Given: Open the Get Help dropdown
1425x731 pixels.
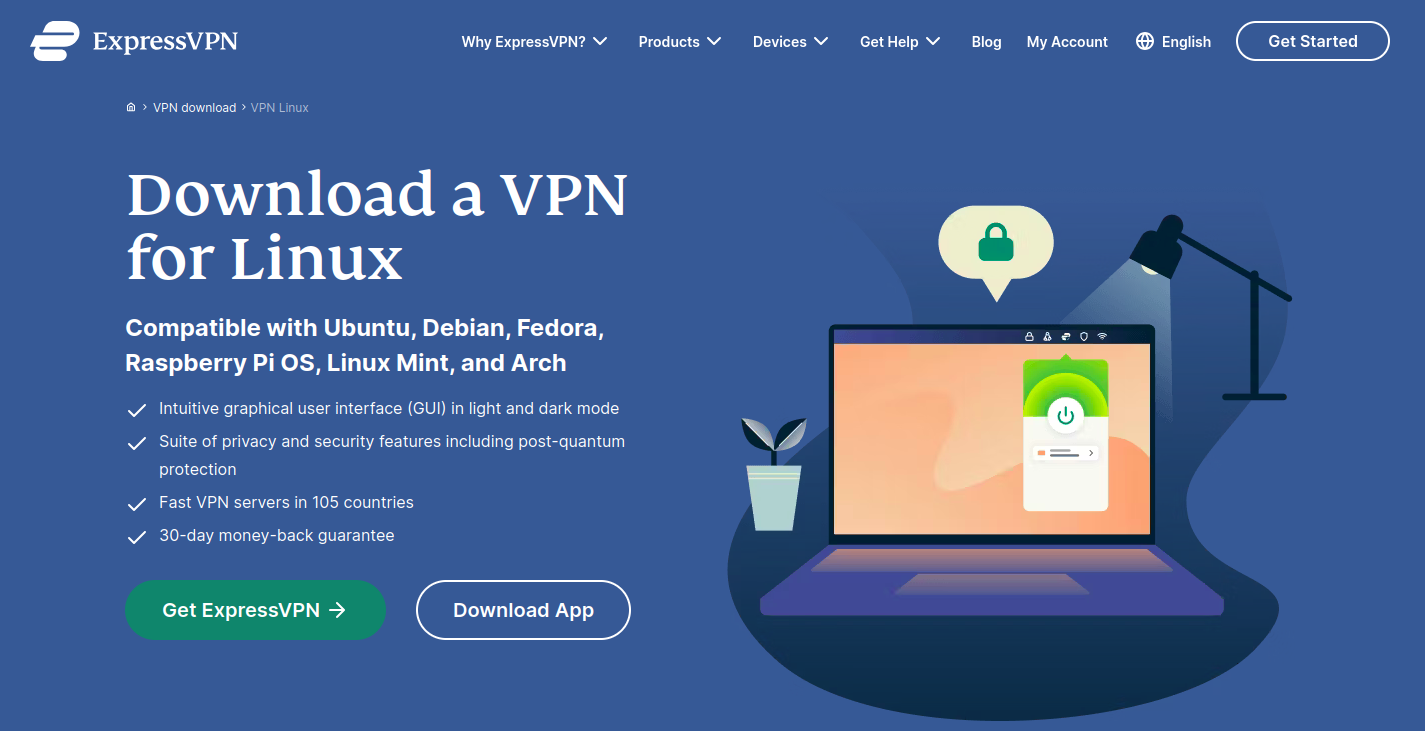Looking at the screenshot, I should [x=900, y=42].
